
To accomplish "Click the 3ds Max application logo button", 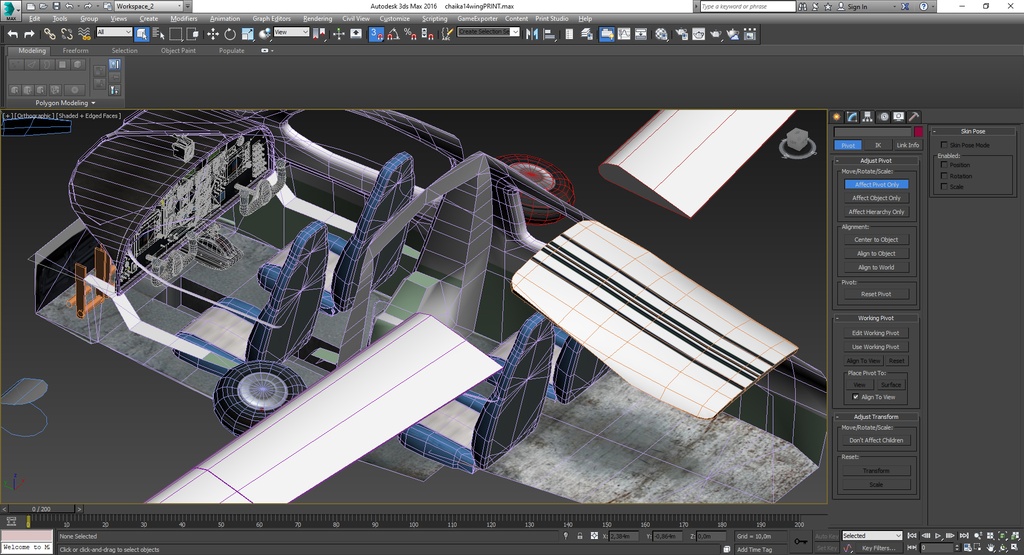I will (x=10, y=10).
